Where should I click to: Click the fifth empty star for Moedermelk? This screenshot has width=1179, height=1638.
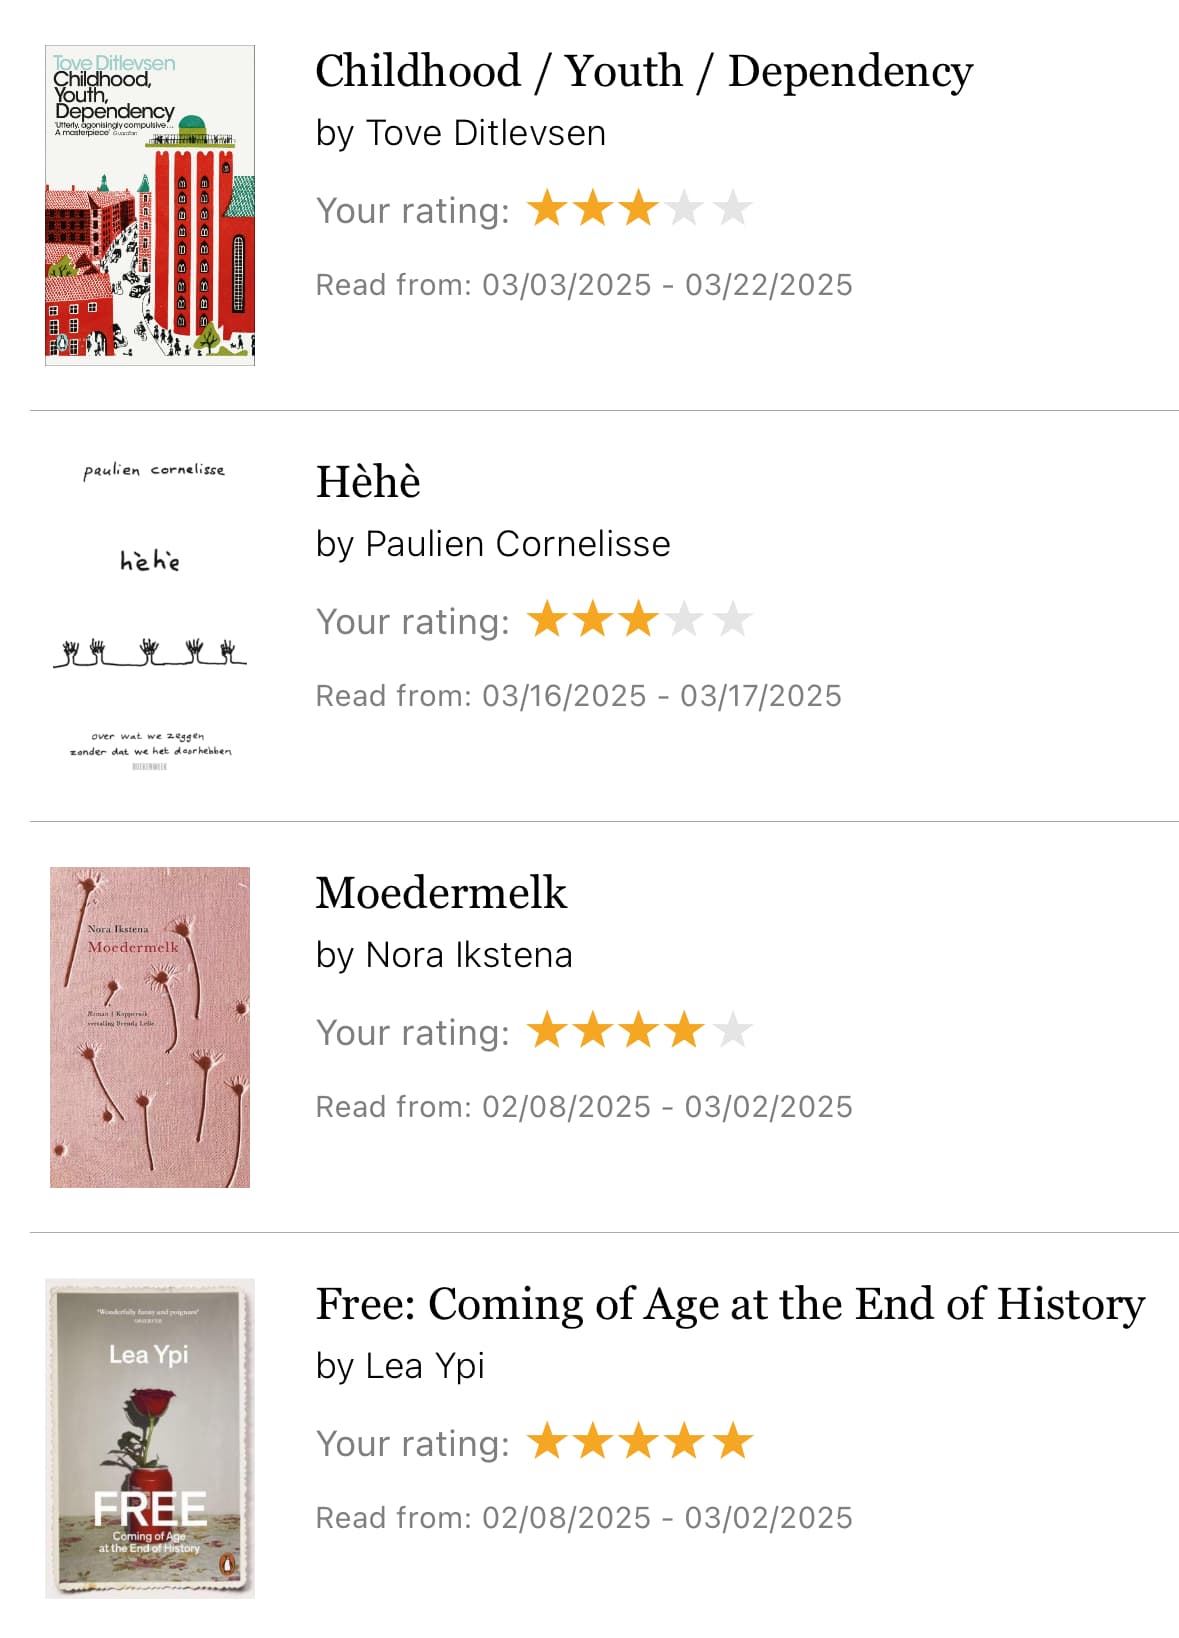pyautogui.click(x=733, y=1031)
